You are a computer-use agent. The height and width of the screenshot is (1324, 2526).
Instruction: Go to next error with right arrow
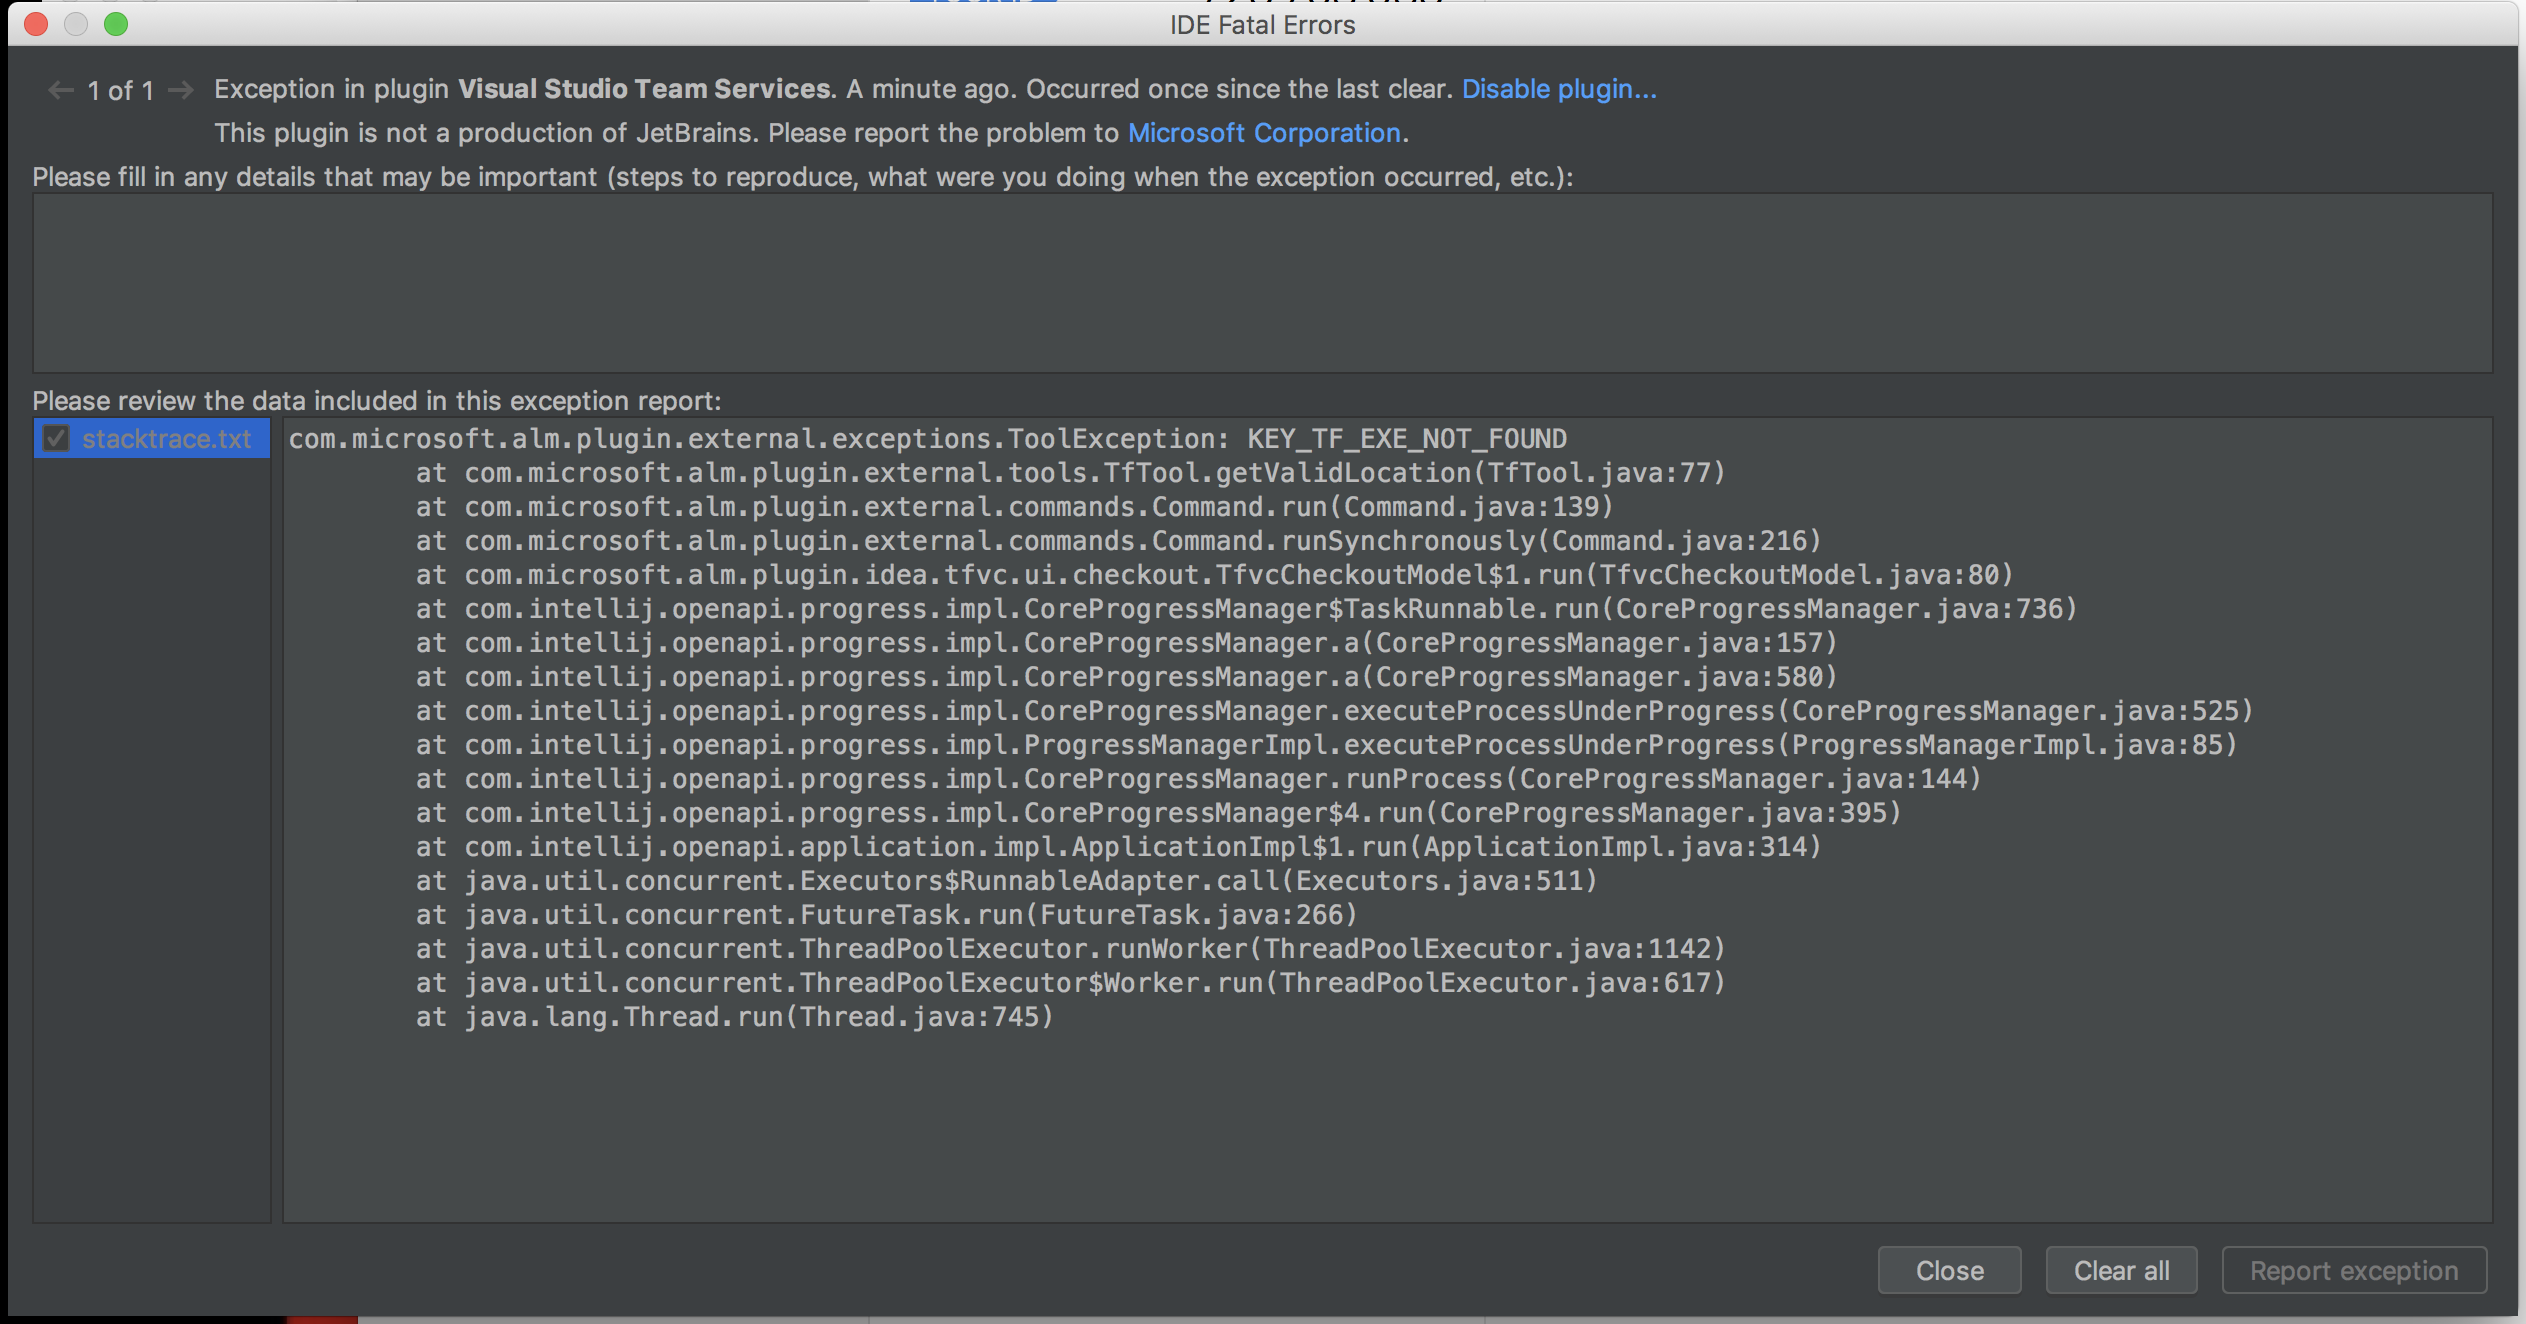[181, 90]
